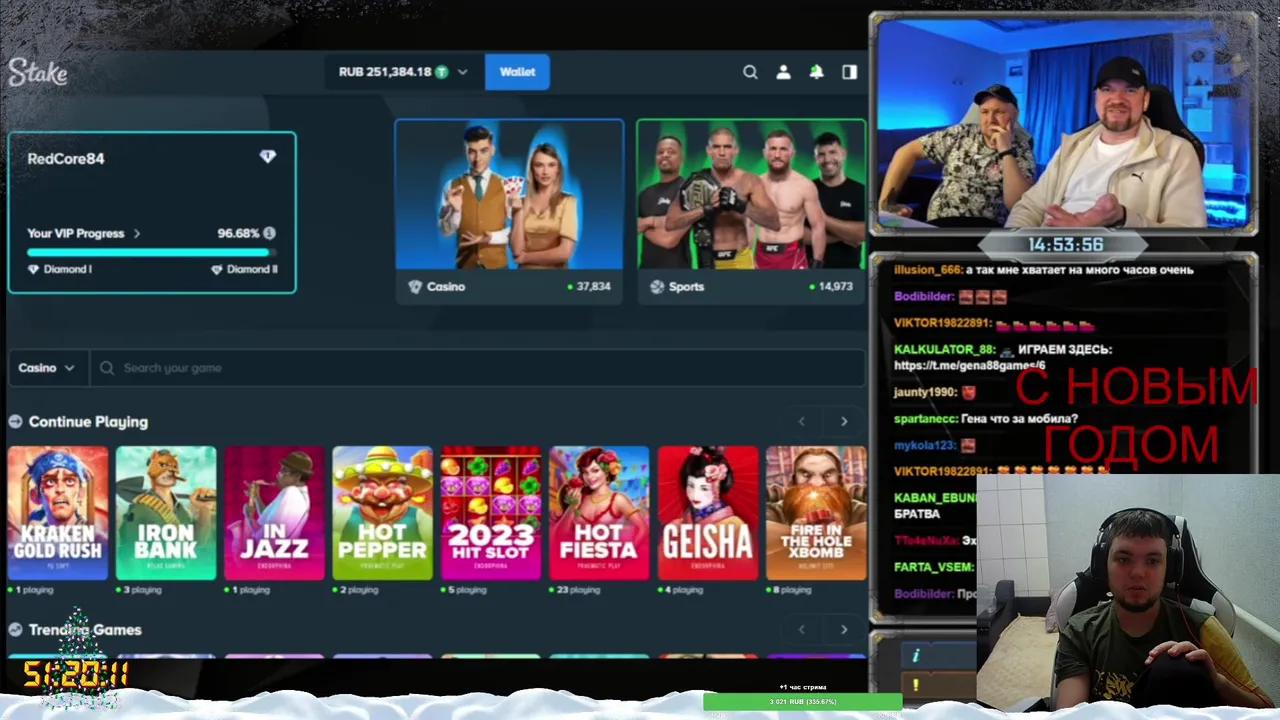Open the Casino category dropdown
Image resolution: width=1280 pixels, height=720 pixels.
(x=46, y=368)
